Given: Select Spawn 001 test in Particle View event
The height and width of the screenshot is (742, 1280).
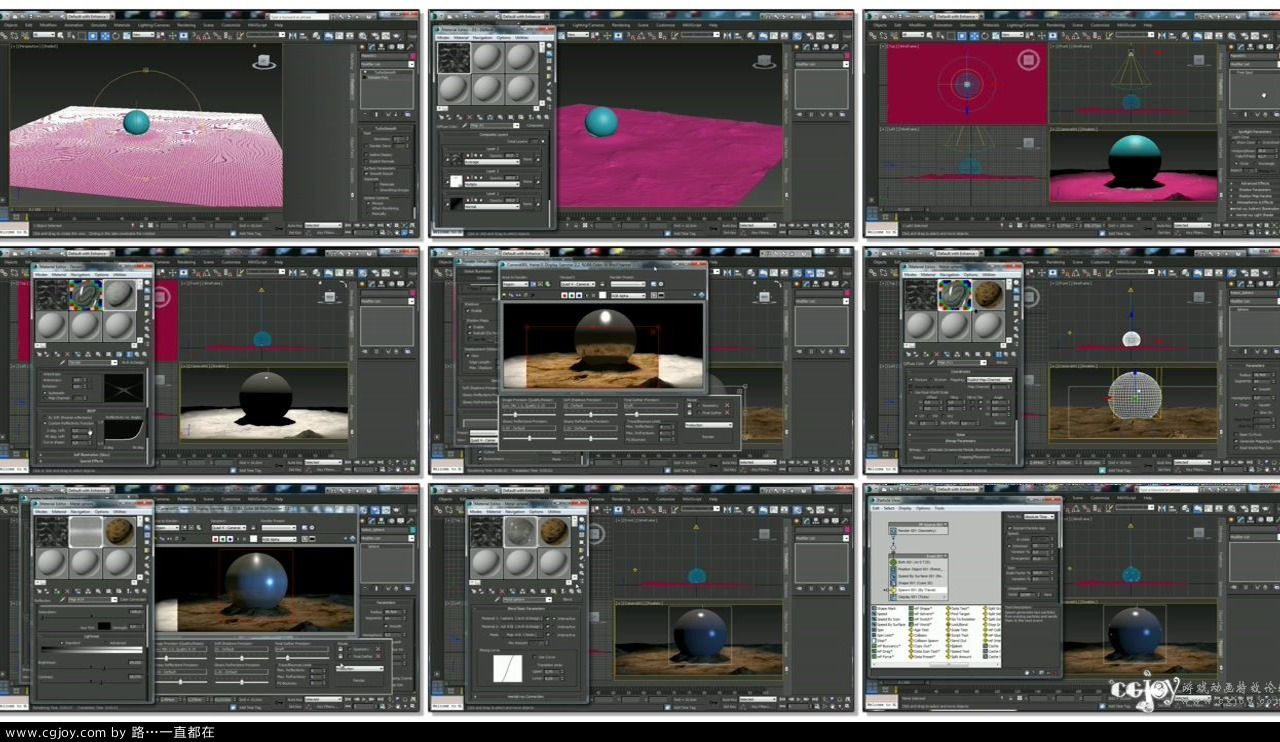Looking at the screenshot, I should pos(918,590).
